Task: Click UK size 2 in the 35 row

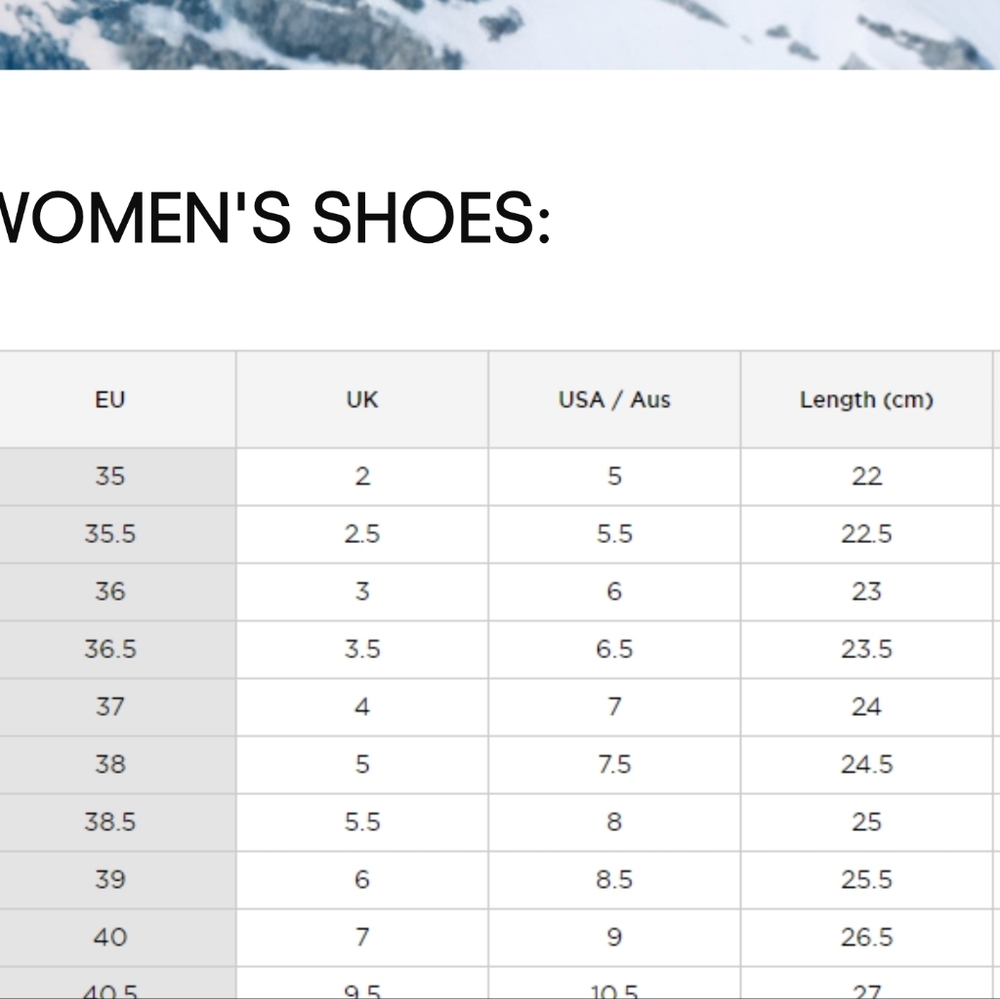Action: [362, 477]
